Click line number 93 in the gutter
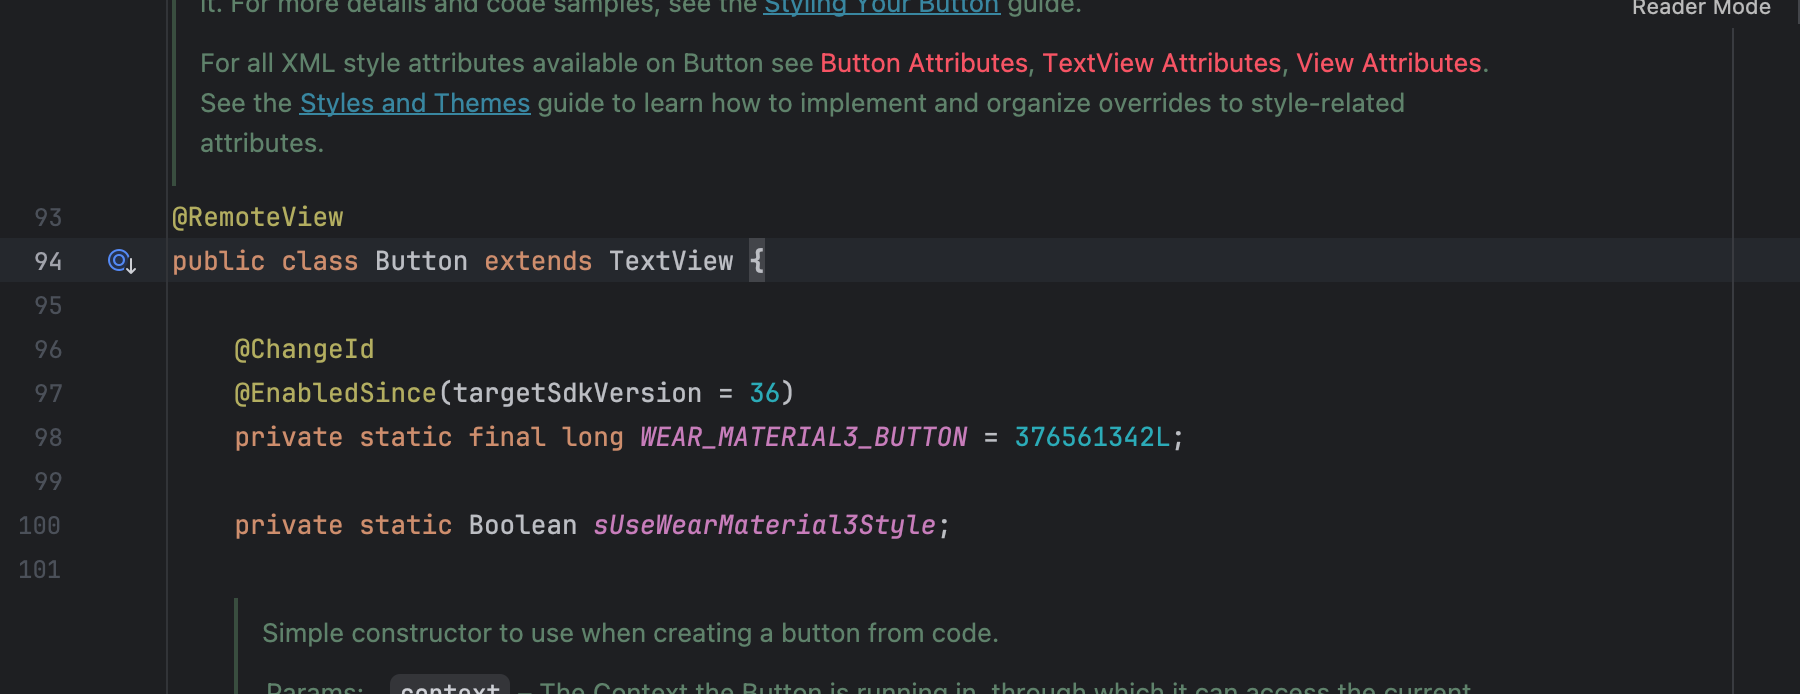This screenshot has height=694, width=1800. point(47,217)
